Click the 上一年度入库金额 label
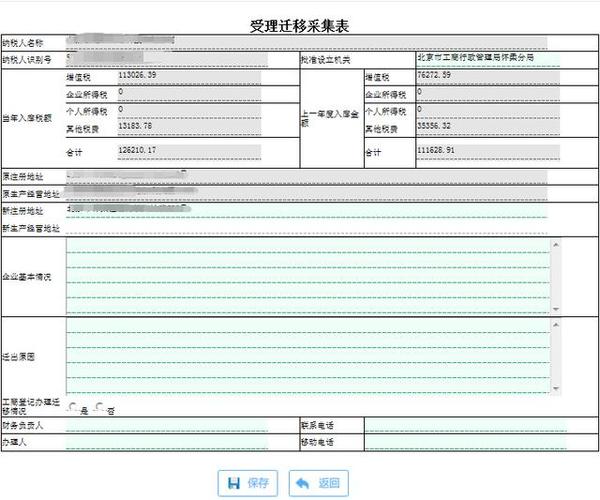Screen dimensions: 600x500 click(x=329, y=118)
